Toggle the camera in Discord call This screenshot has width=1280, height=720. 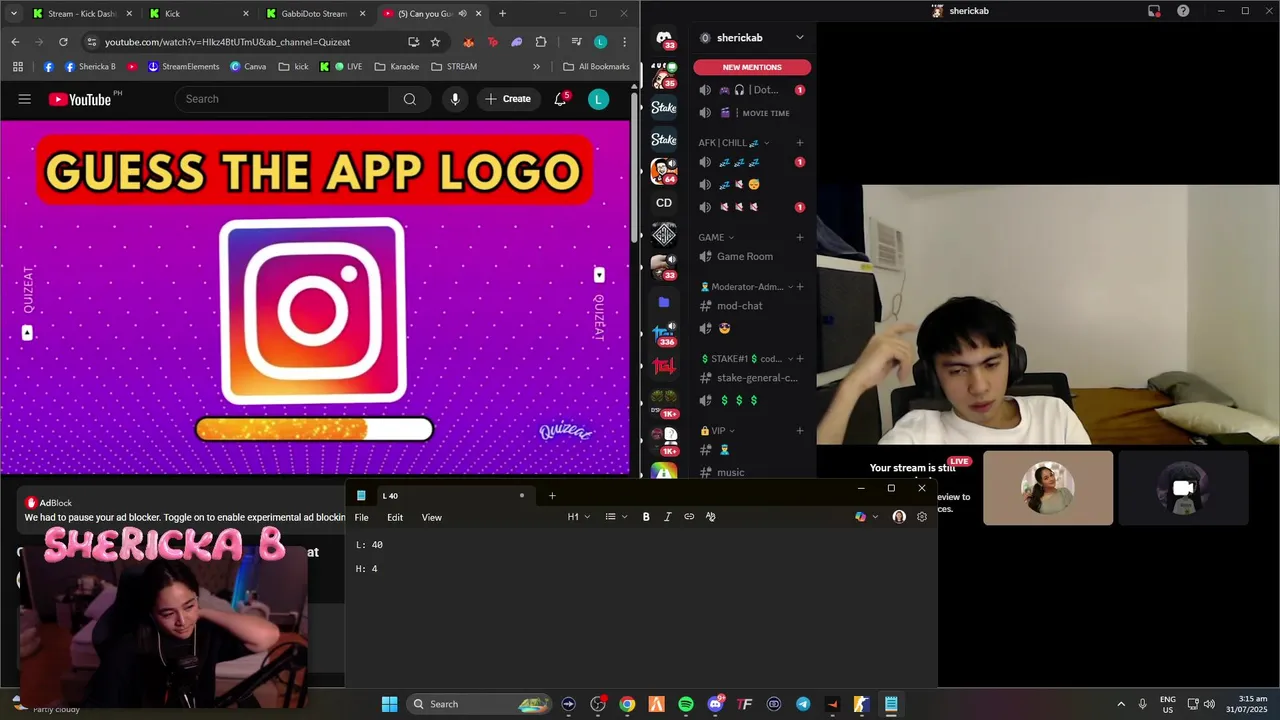tap(1183, 488)
